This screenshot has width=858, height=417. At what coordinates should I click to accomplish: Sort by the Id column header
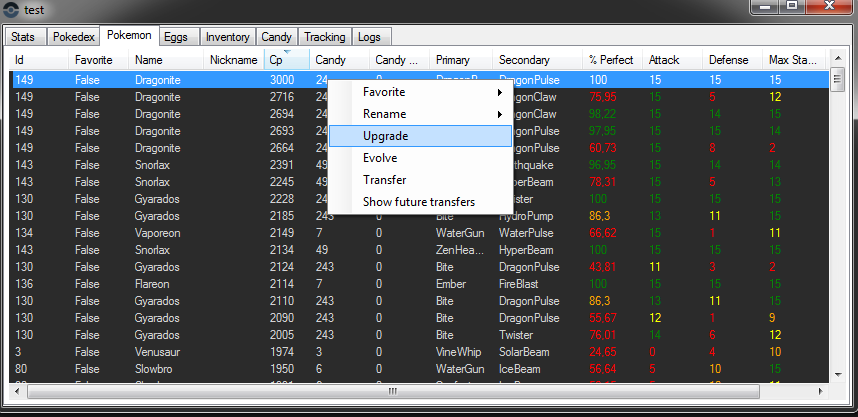(38, 60)
